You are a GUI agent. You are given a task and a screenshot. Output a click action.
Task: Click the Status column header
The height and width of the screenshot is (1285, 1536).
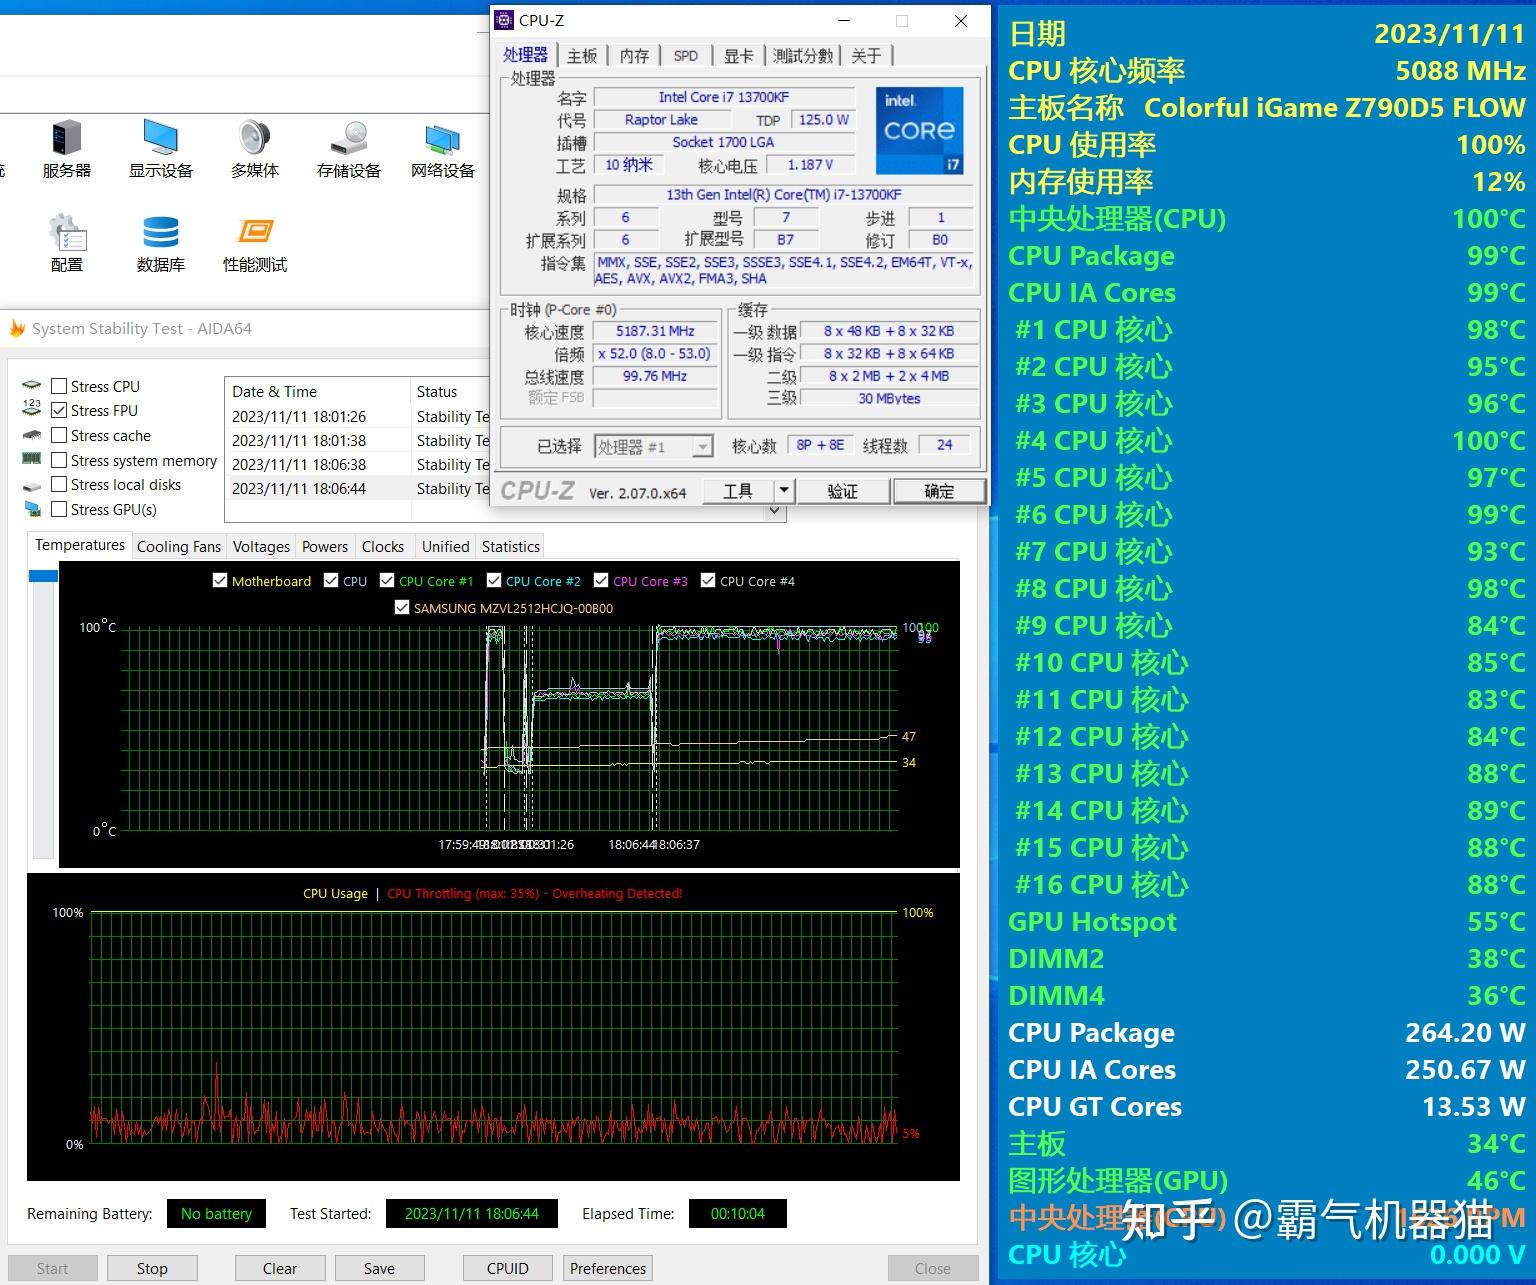click(450, 391)
